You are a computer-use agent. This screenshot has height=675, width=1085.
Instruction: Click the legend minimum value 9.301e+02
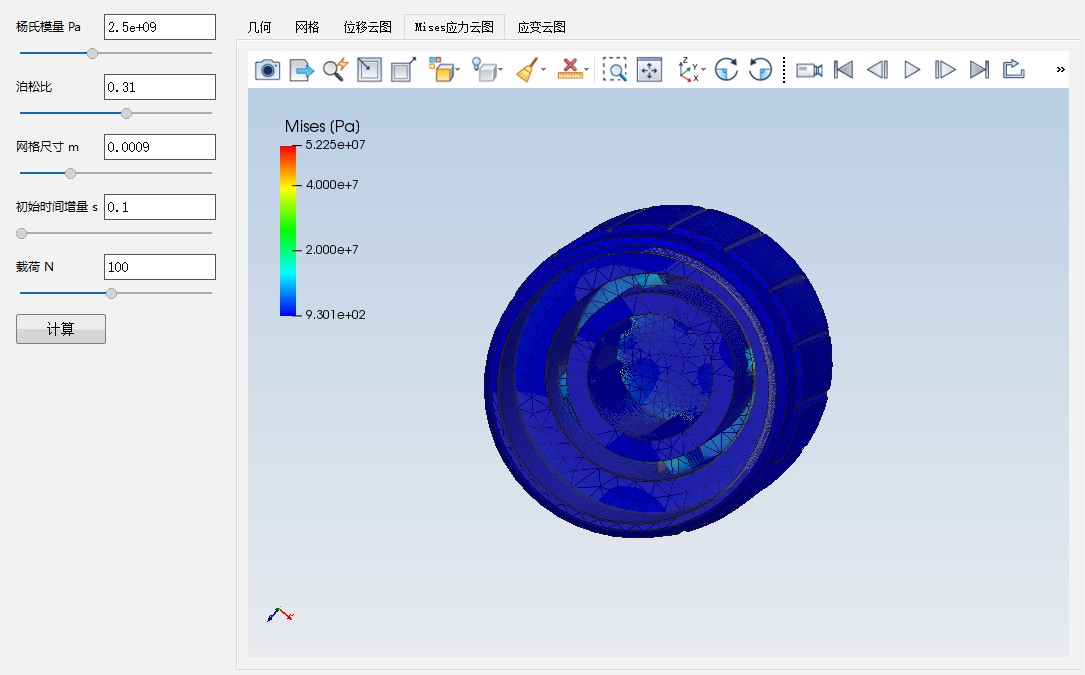click(336, 315)
